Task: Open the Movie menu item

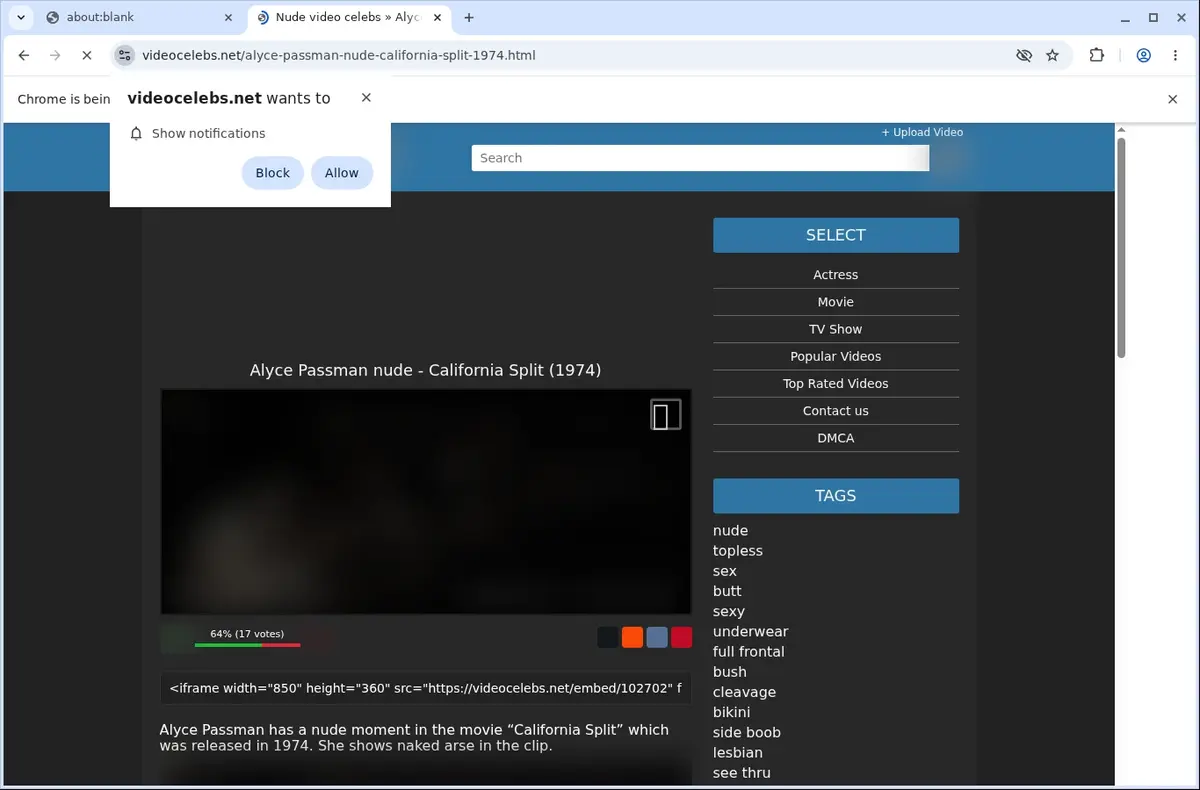Action: [x=836, y=302]
